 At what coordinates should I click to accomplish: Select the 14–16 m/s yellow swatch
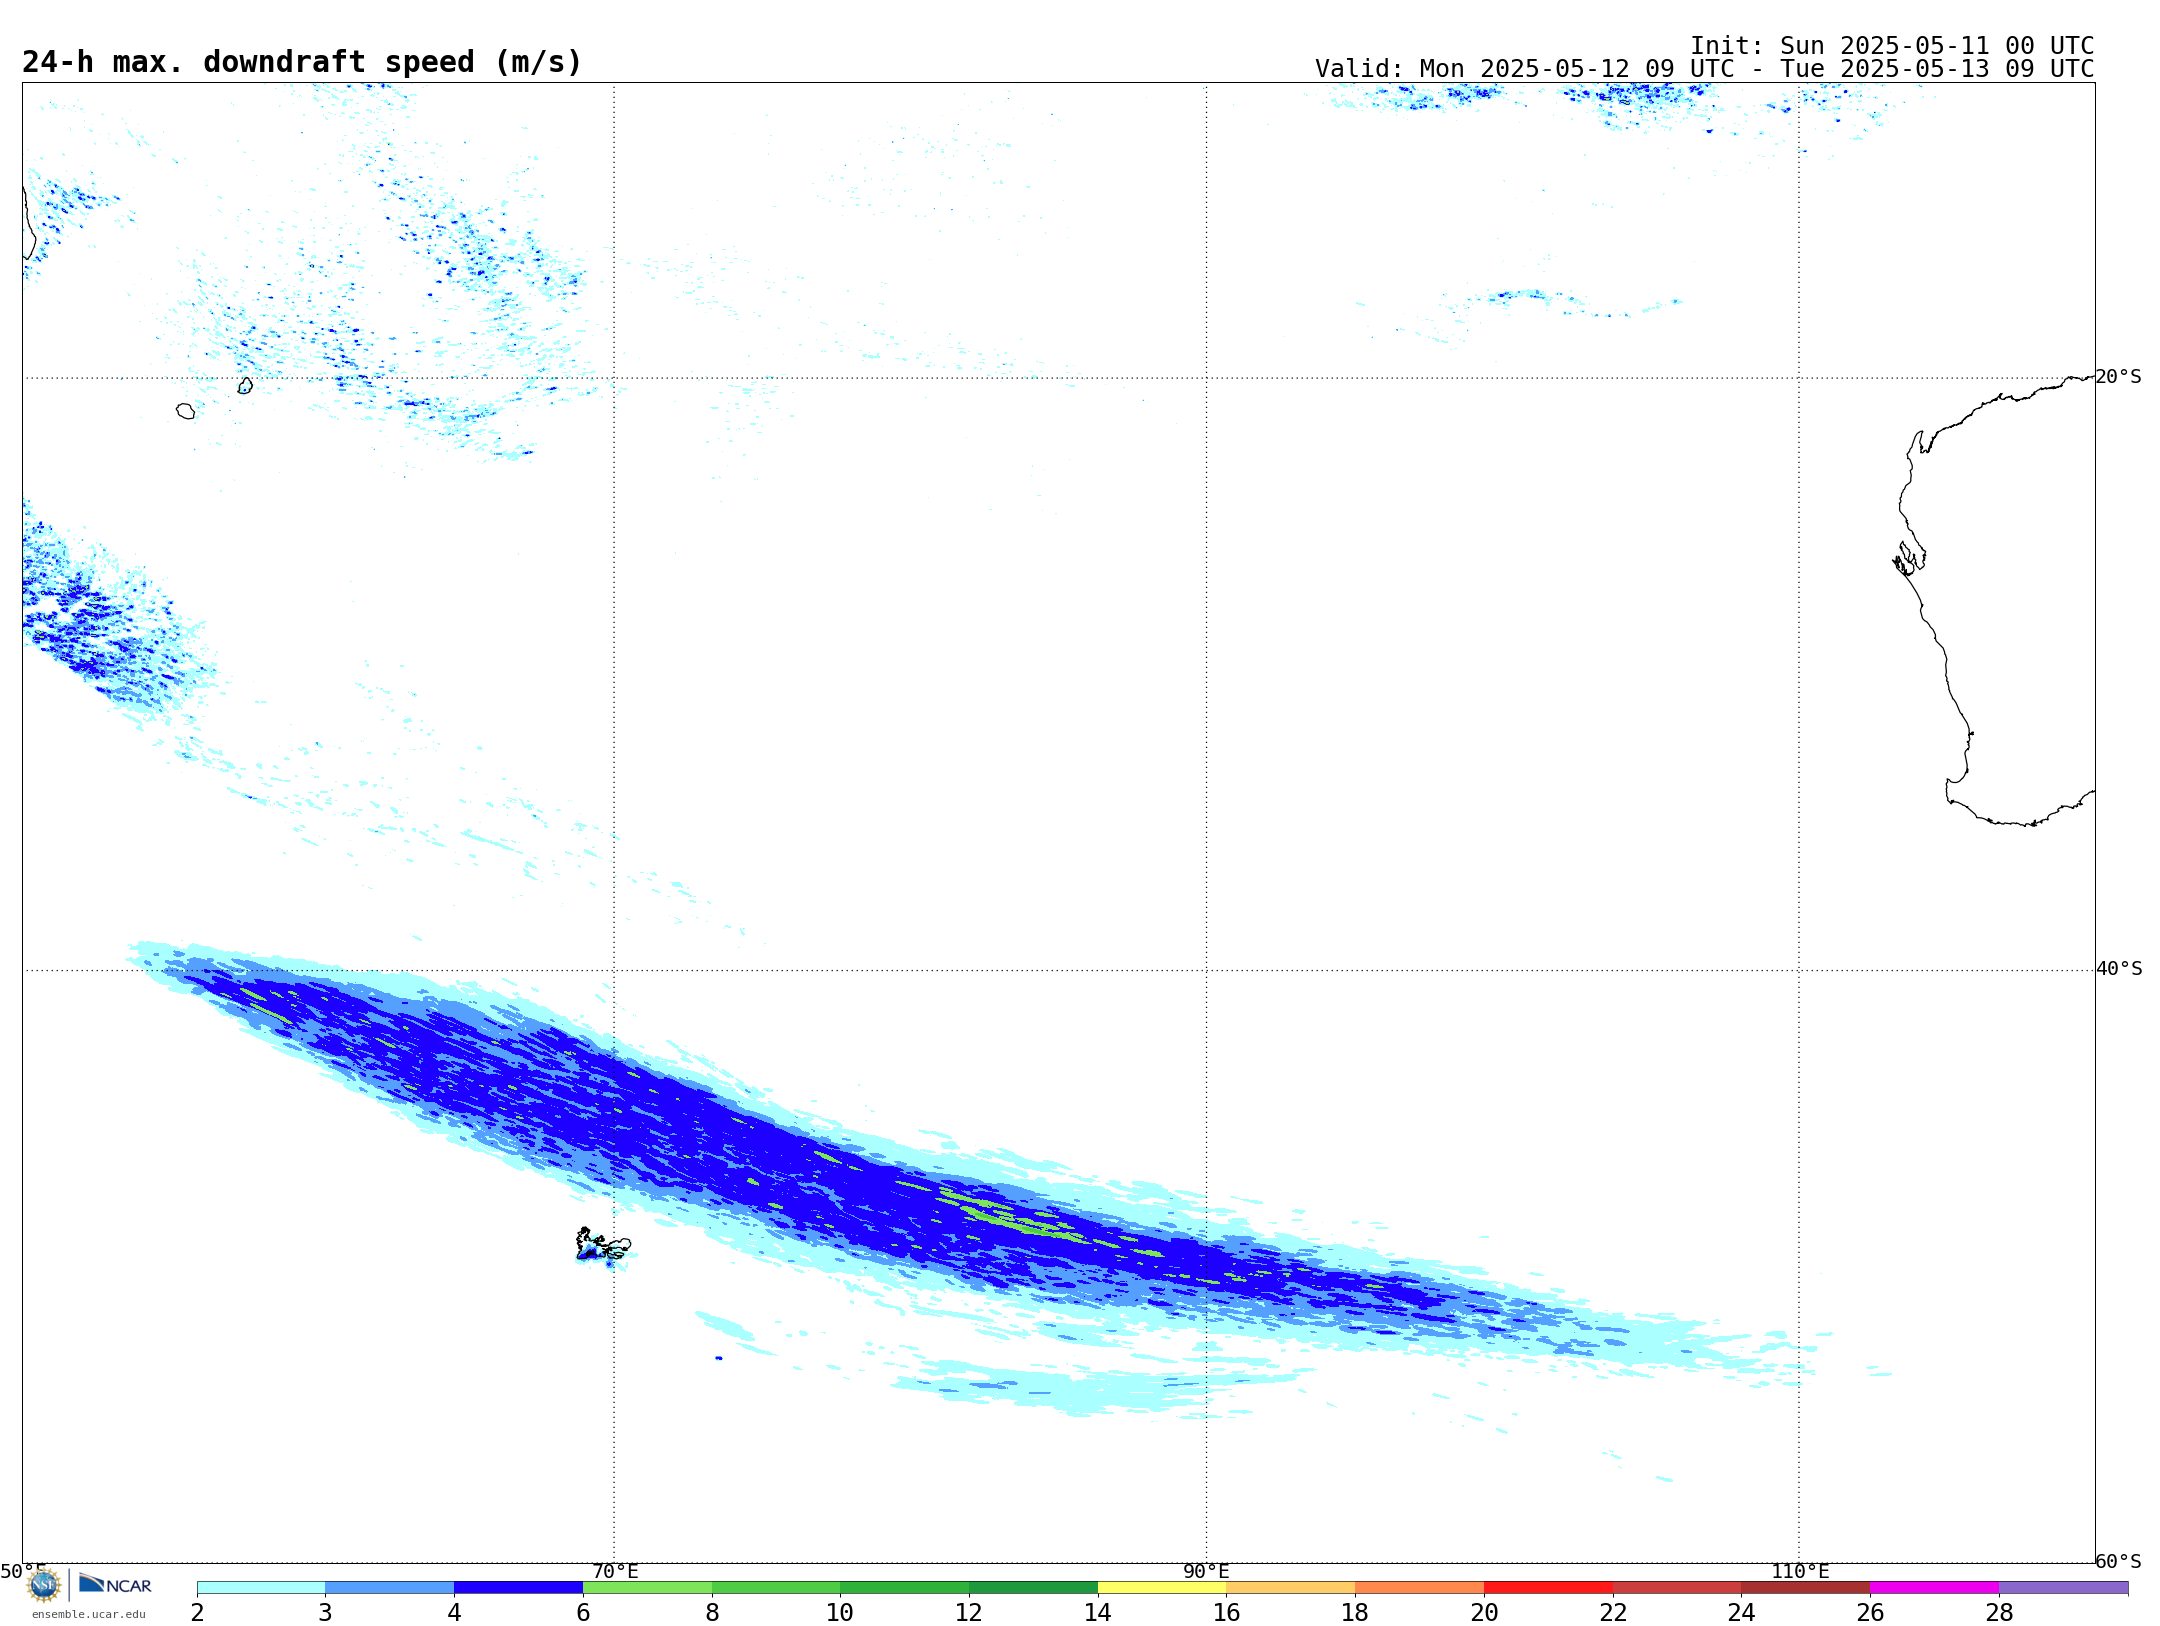1162,1587
